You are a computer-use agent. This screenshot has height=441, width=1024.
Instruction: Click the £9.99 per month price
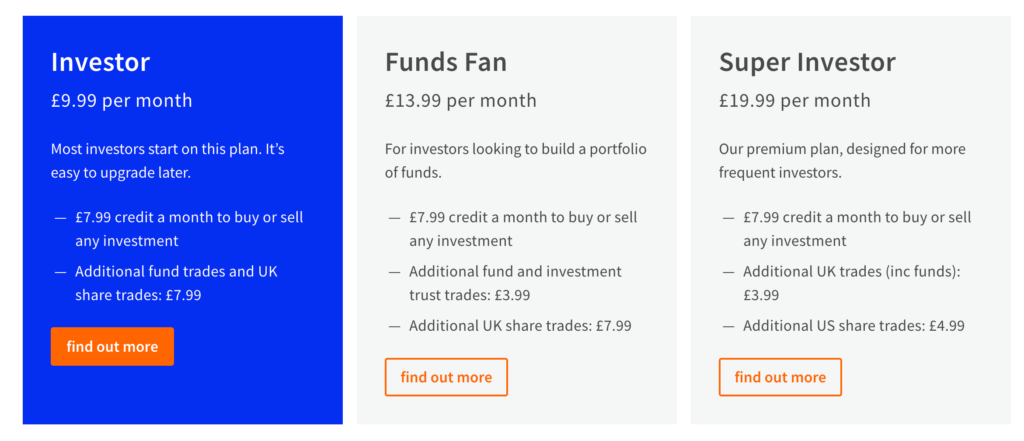pos(121,101)
